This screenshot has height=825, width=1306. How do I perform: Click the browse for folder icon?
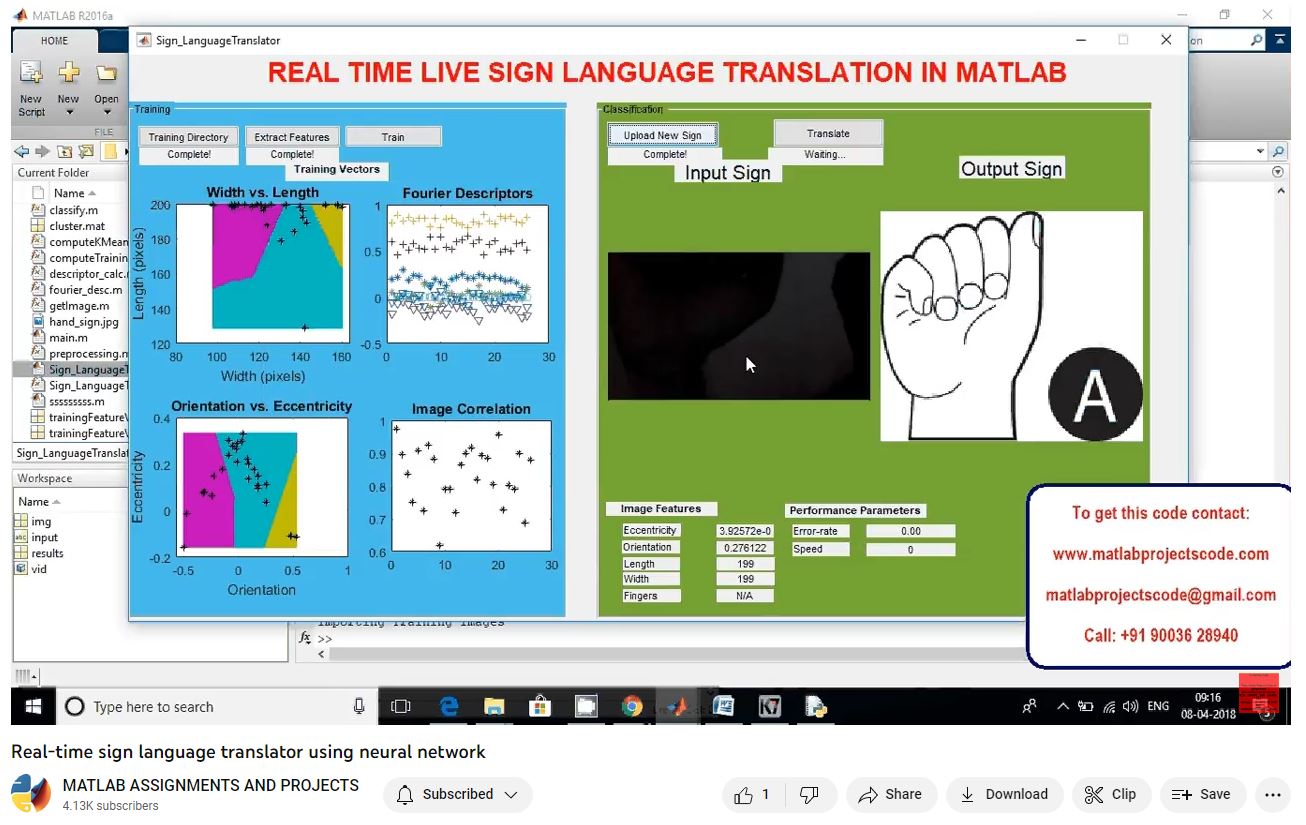pyautogui.click(x=85, y=152)
